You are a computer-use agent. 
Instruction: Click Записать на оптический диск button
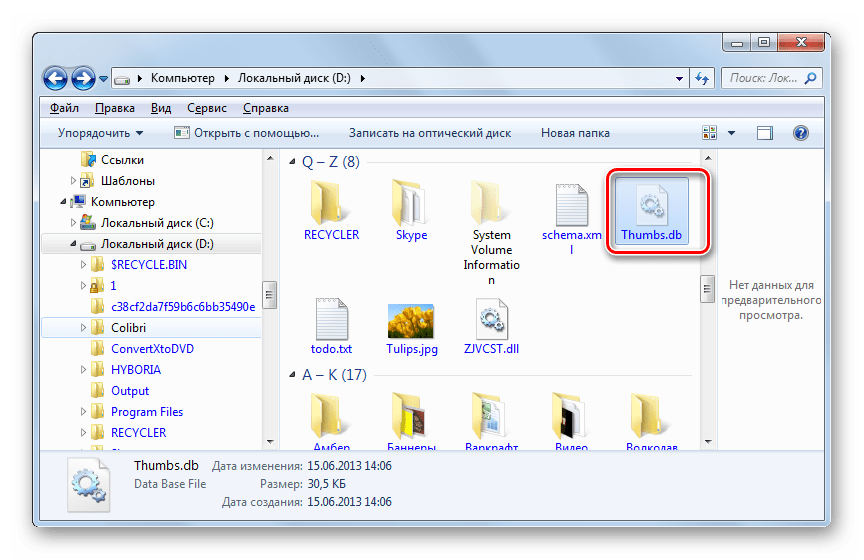click(x=429, y=133)
